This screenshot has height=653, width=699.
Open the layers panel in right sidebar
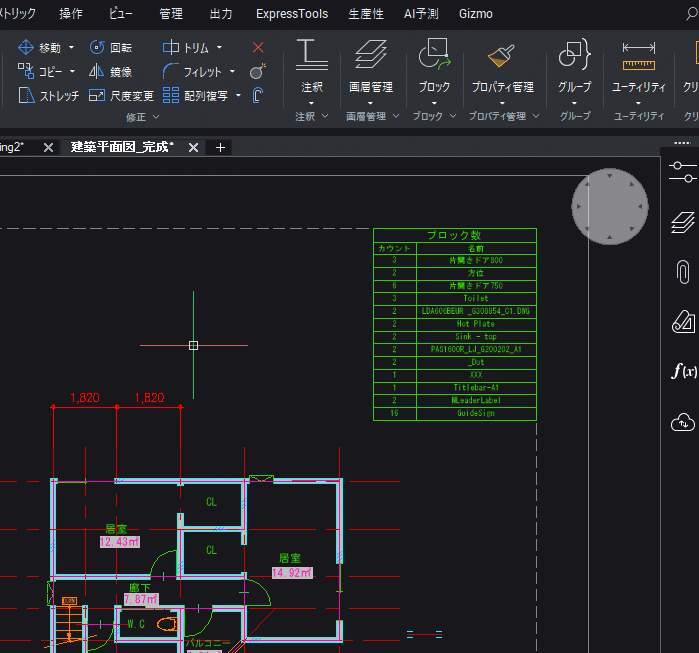click(683, 222)
